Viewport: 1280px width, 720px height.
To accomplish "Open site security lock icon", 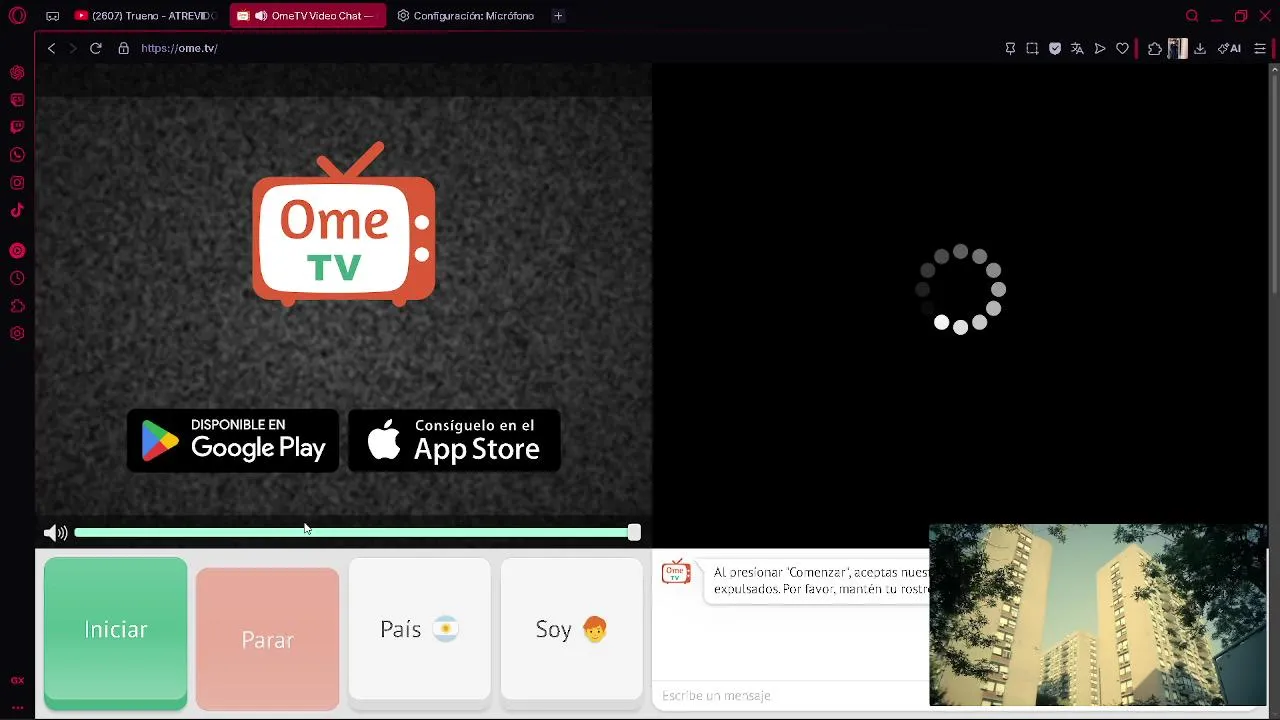I will [x=124, y=48].
